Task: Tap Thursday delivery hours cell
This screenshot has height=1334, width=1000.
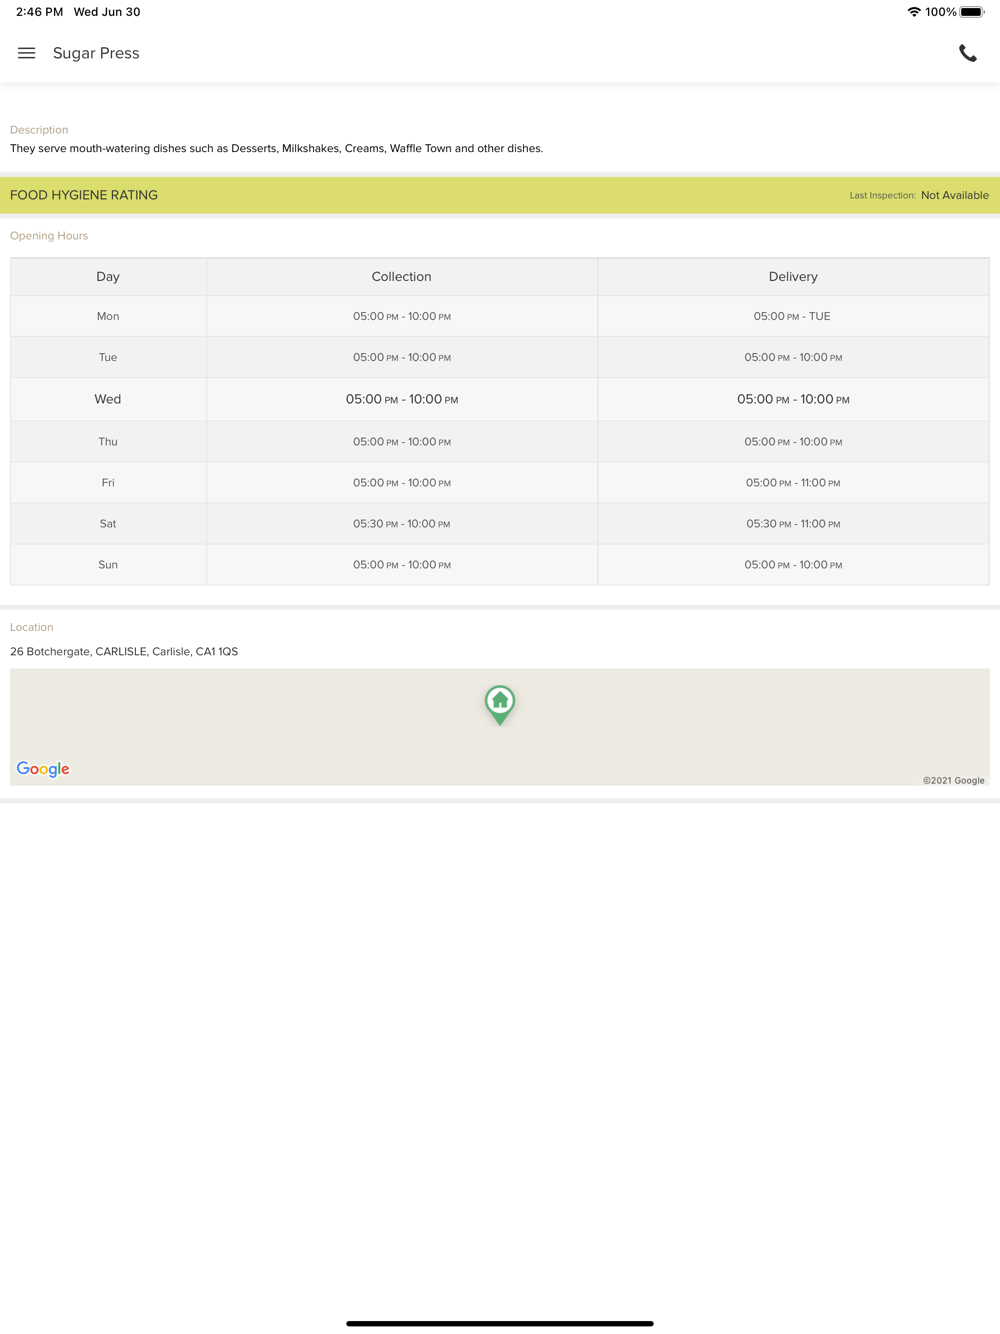Action: [x=793, y=441]
